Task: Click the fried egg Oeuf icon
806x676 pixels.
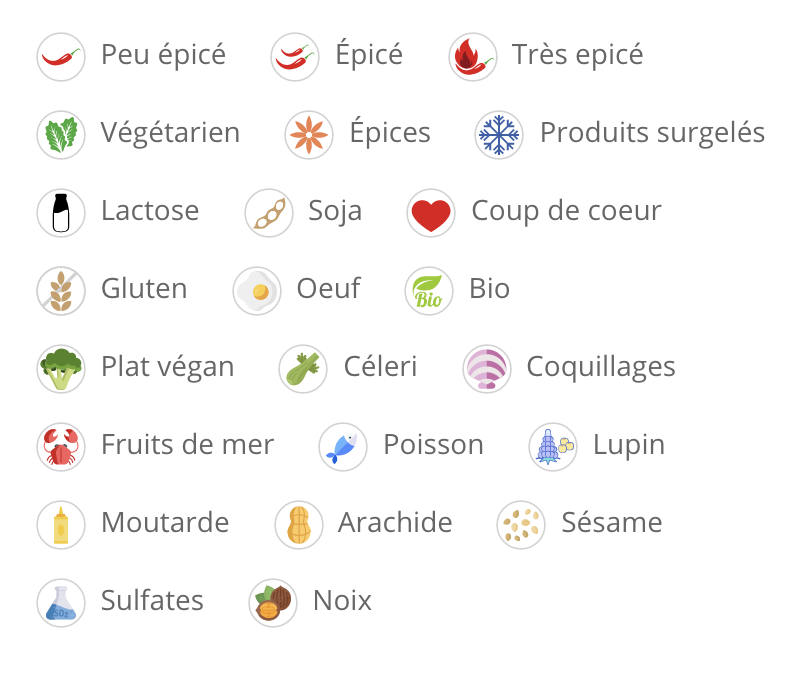Action: point(257,290)
